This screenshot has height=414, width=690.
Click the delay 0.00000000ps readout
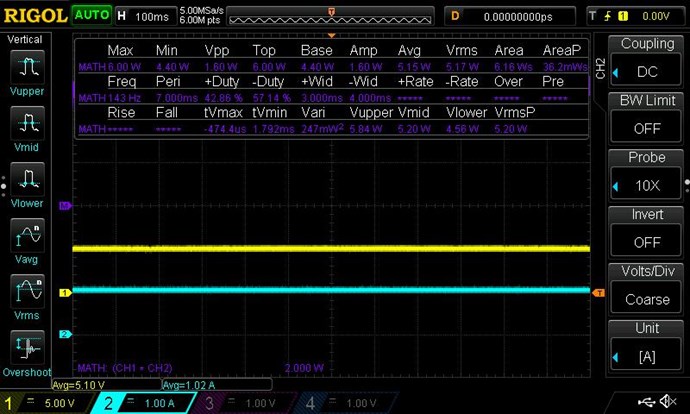coord(510,17)
